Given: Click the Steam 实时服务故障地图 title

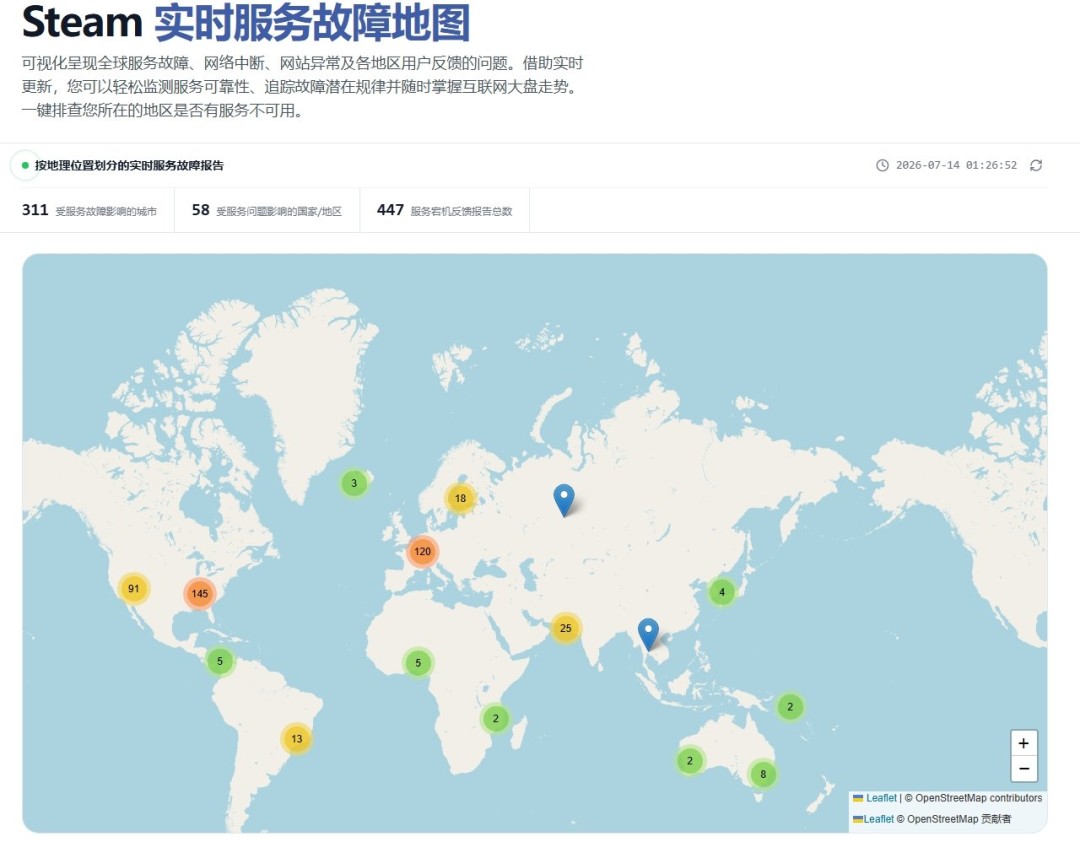Looking at the screenshot, I should tap(246, 22).
